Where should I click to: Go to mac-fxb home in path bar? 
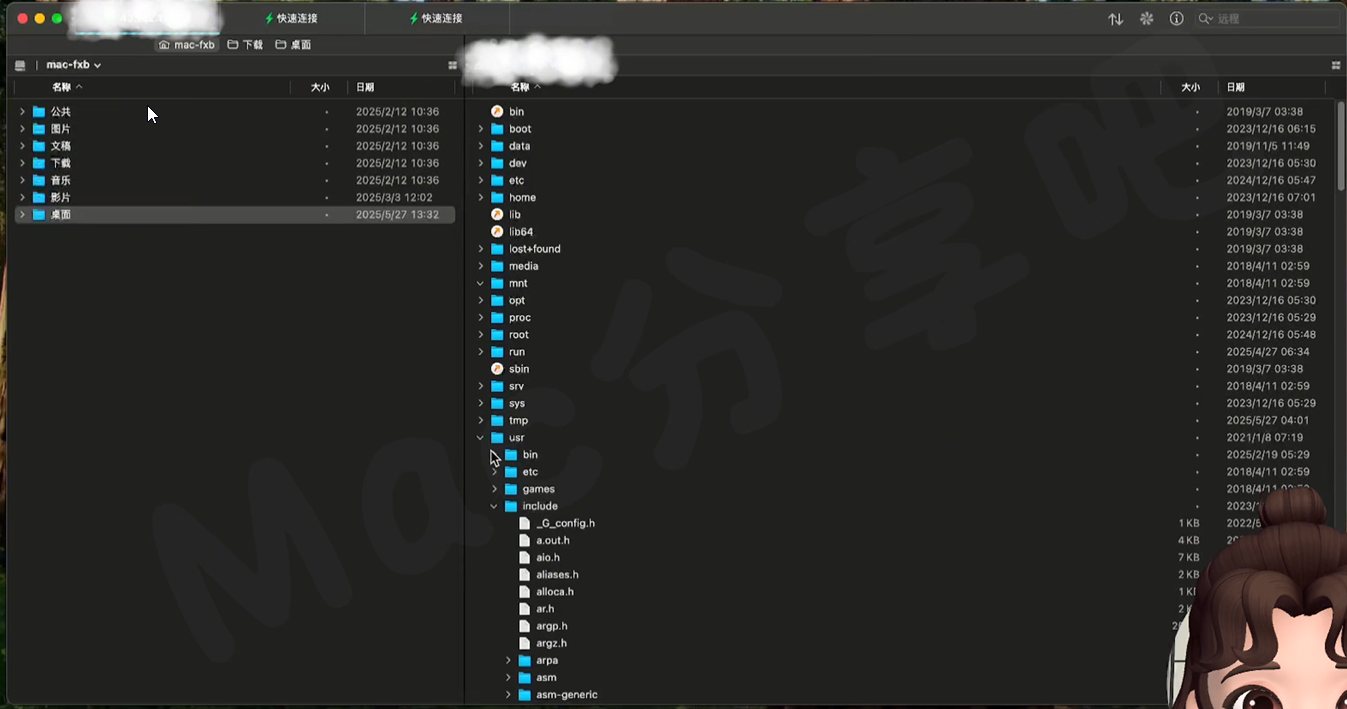coord(187,45)
